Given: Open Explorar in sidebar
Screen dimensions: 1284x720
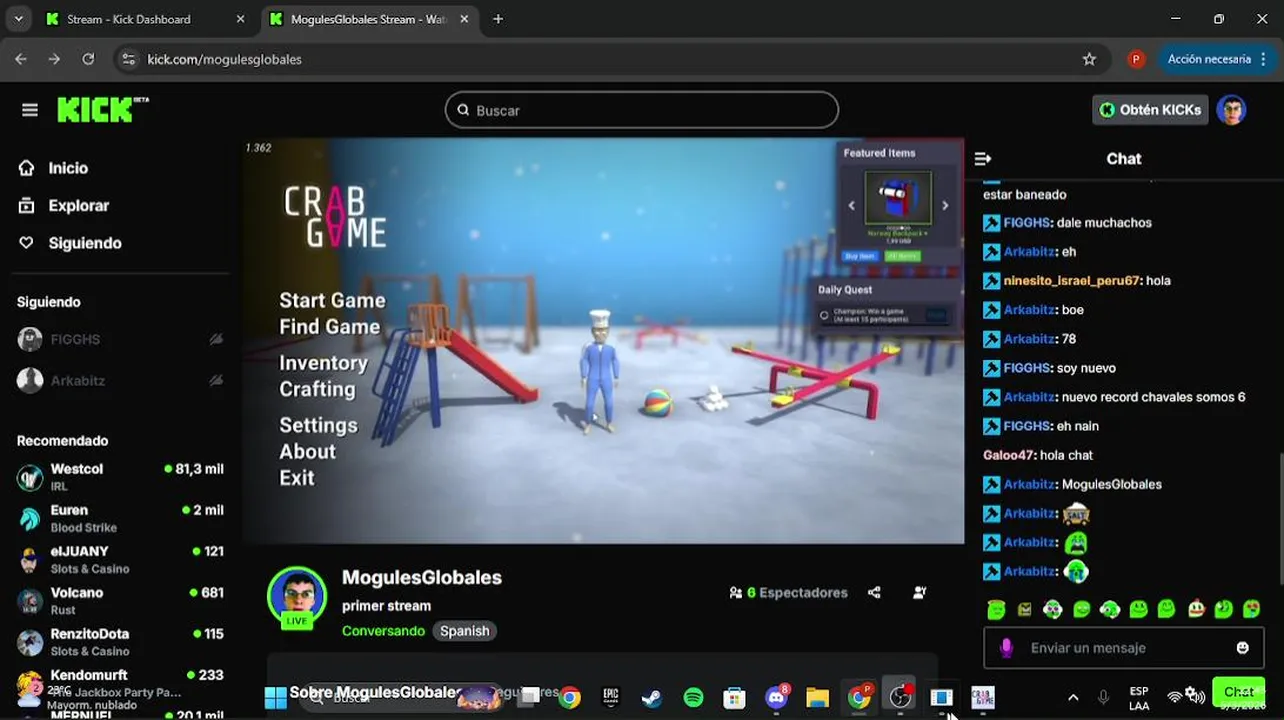Looking at the screenshot, I should tap(78, 205).
